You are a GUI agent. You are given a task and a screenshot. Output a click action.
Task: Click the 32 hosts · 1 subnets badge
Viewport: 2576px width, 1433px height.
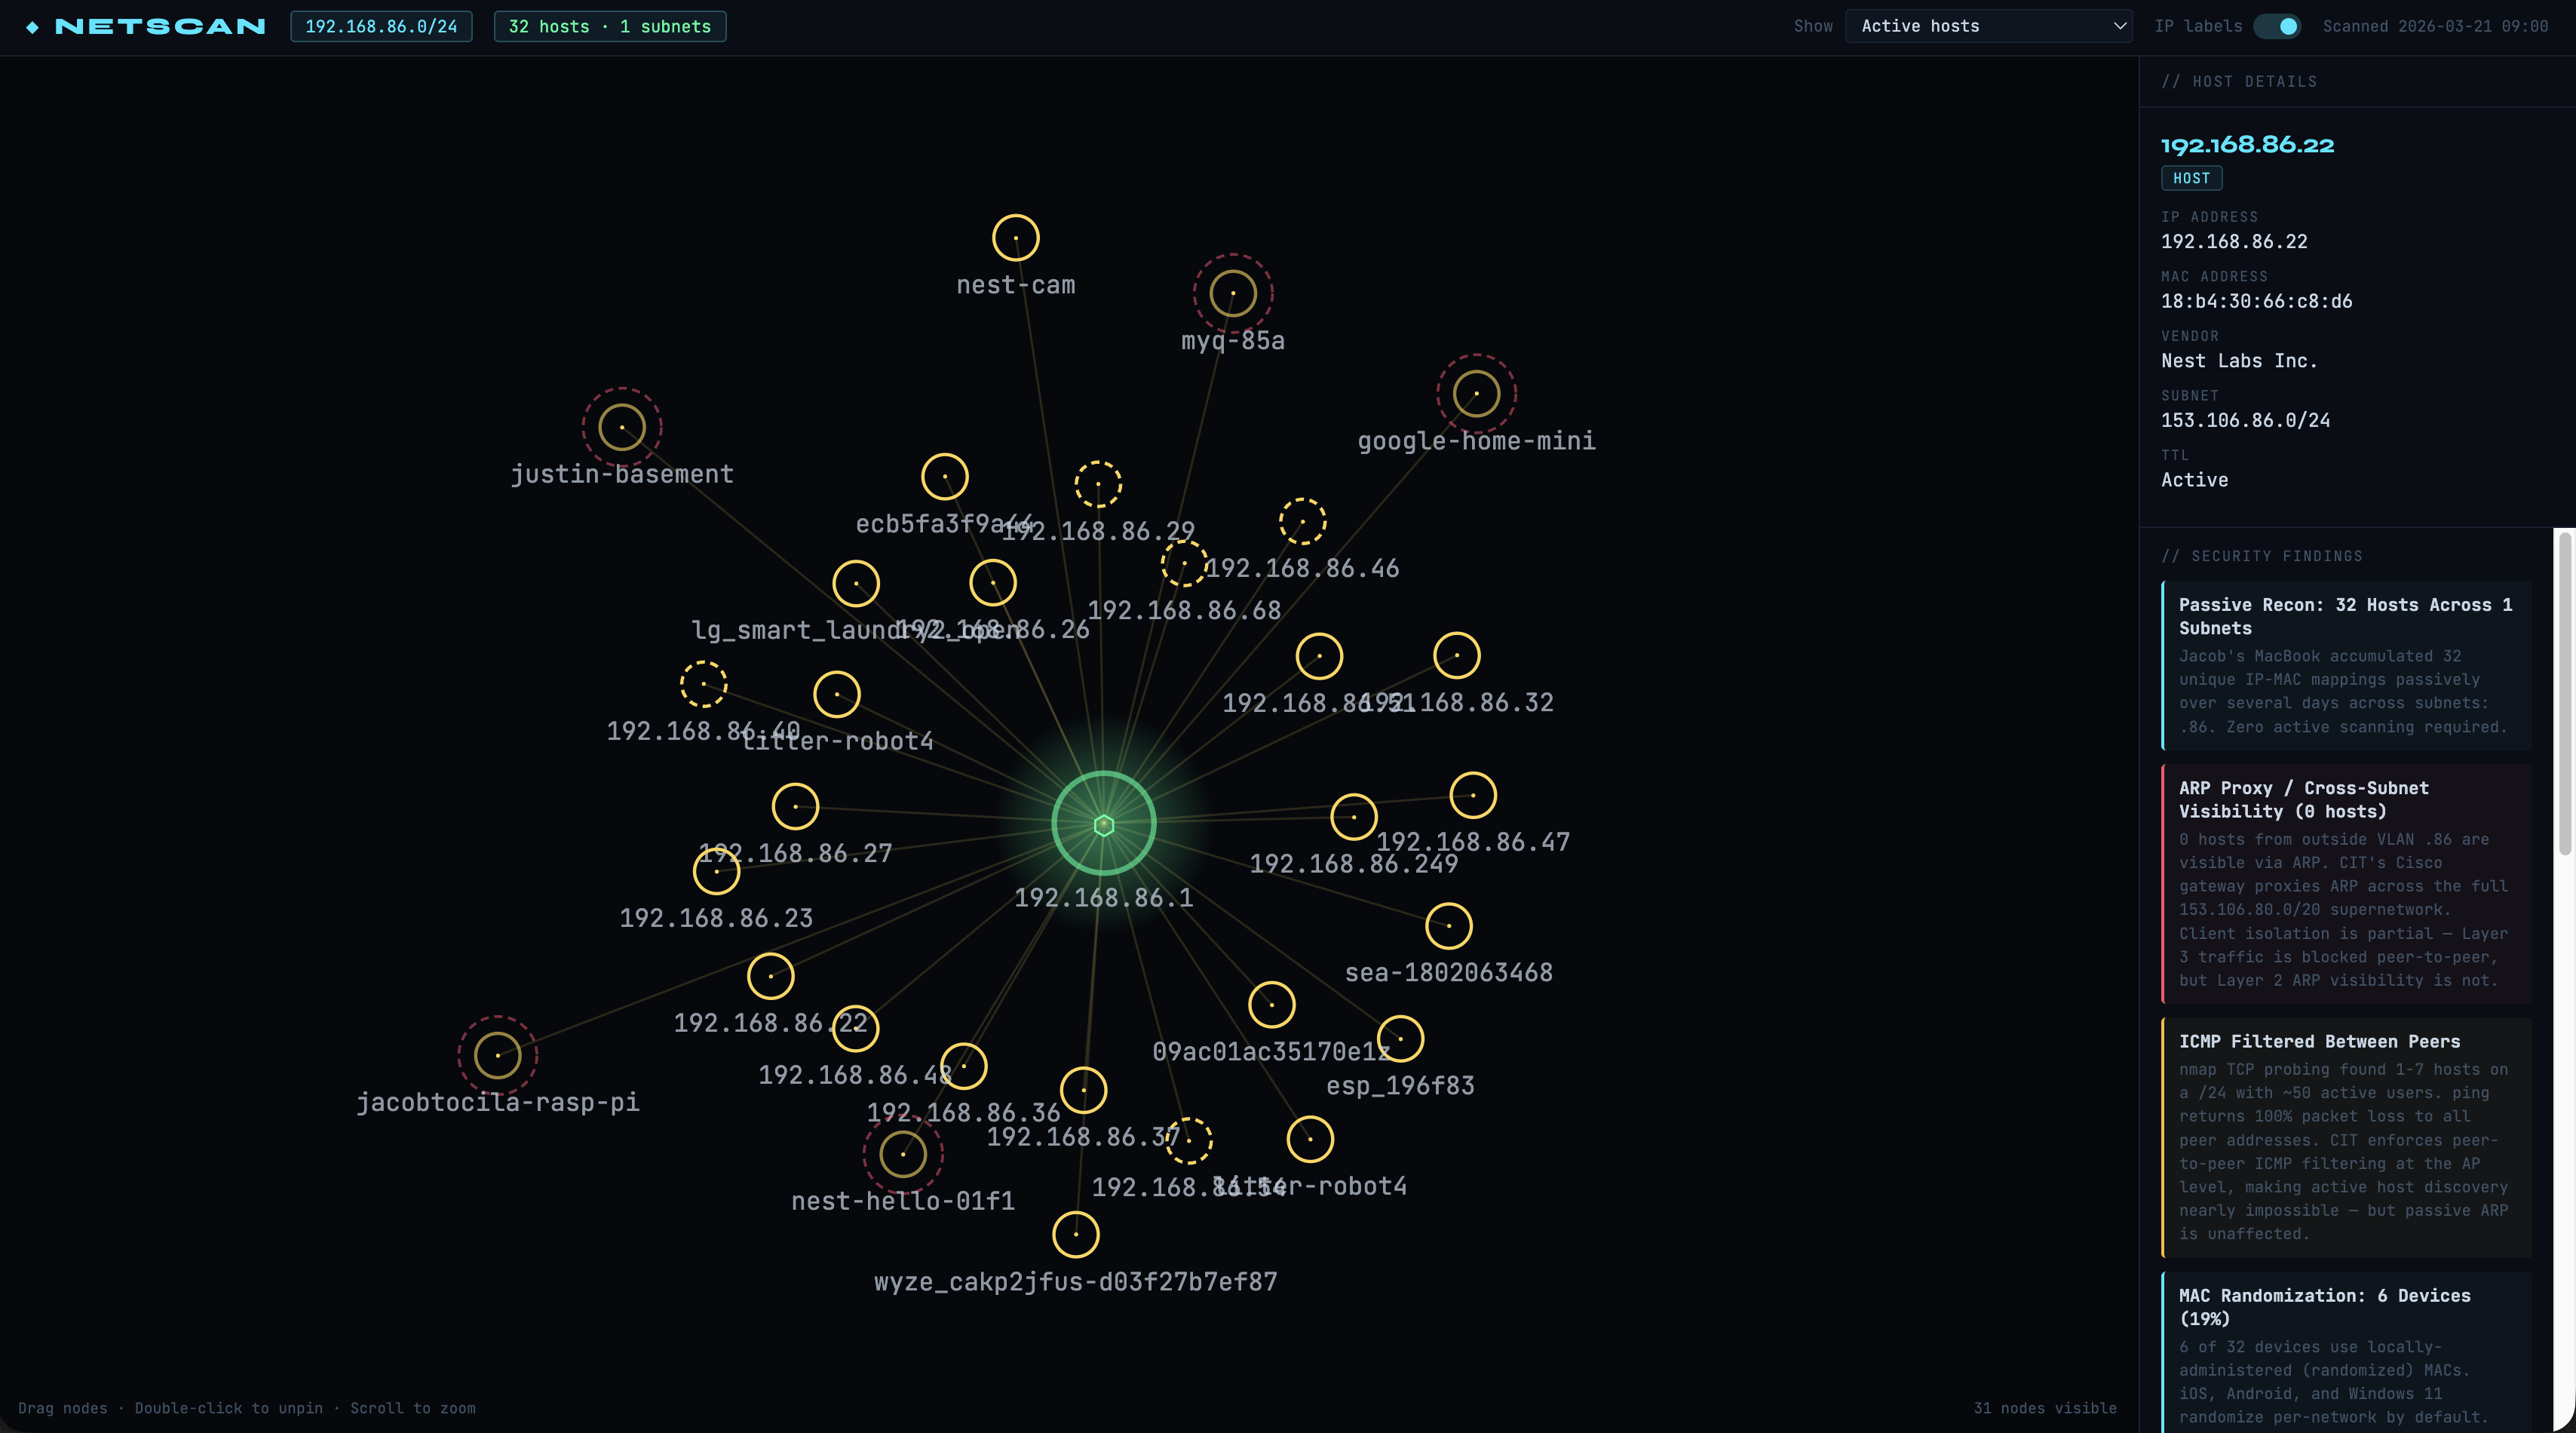click(x=609, y=26)
